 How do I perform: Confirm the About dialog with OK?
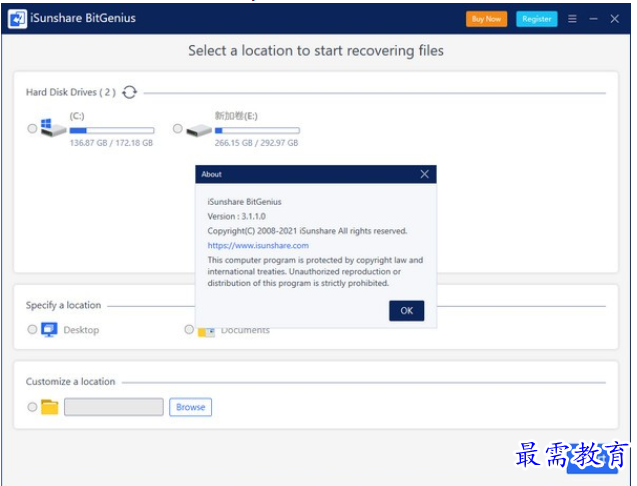[x=407, y=311]
